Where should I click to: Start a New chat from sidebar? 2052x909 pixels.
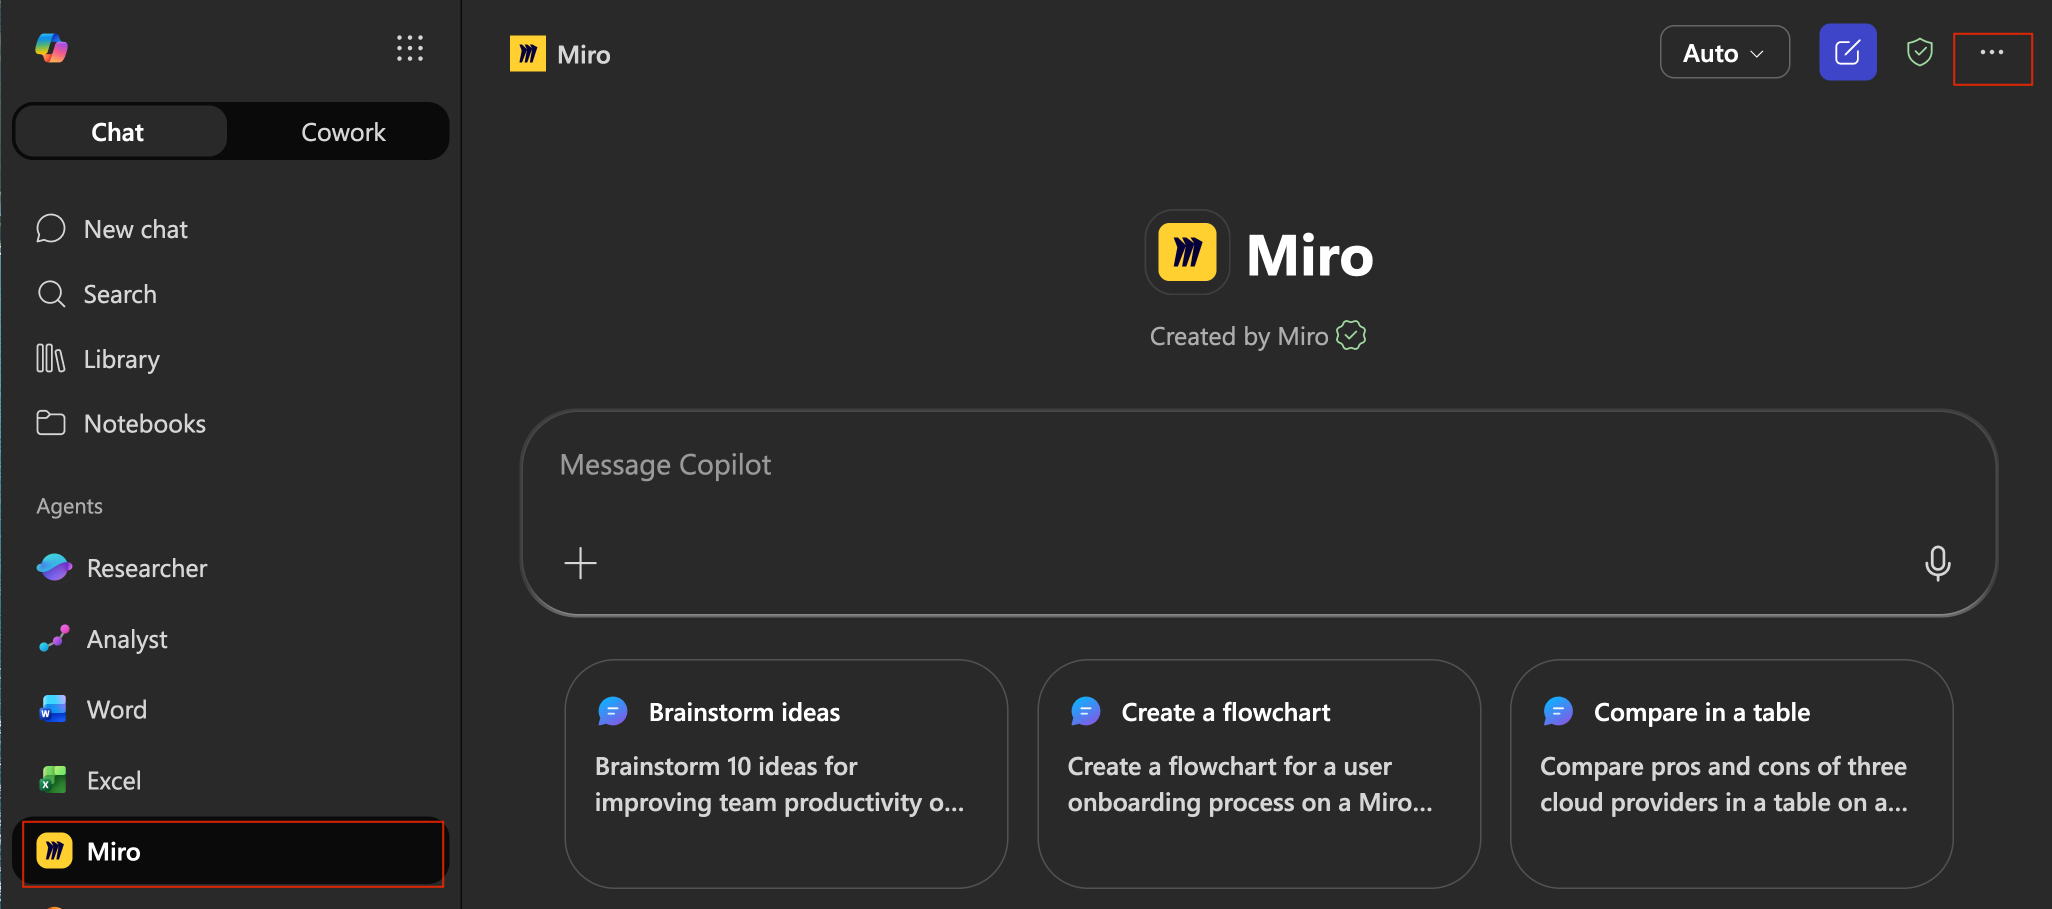[x=231, y=229]
